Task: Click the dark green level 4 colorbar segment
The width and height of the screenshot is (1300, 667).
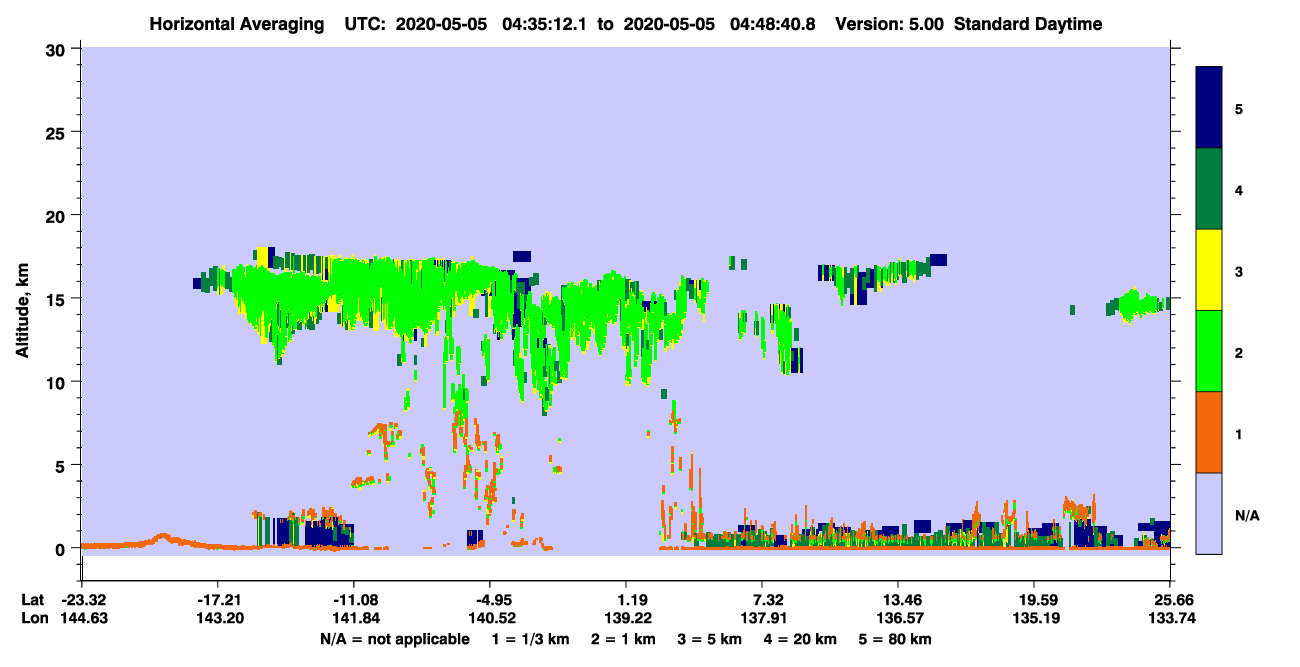Action: coord(1209,189)
